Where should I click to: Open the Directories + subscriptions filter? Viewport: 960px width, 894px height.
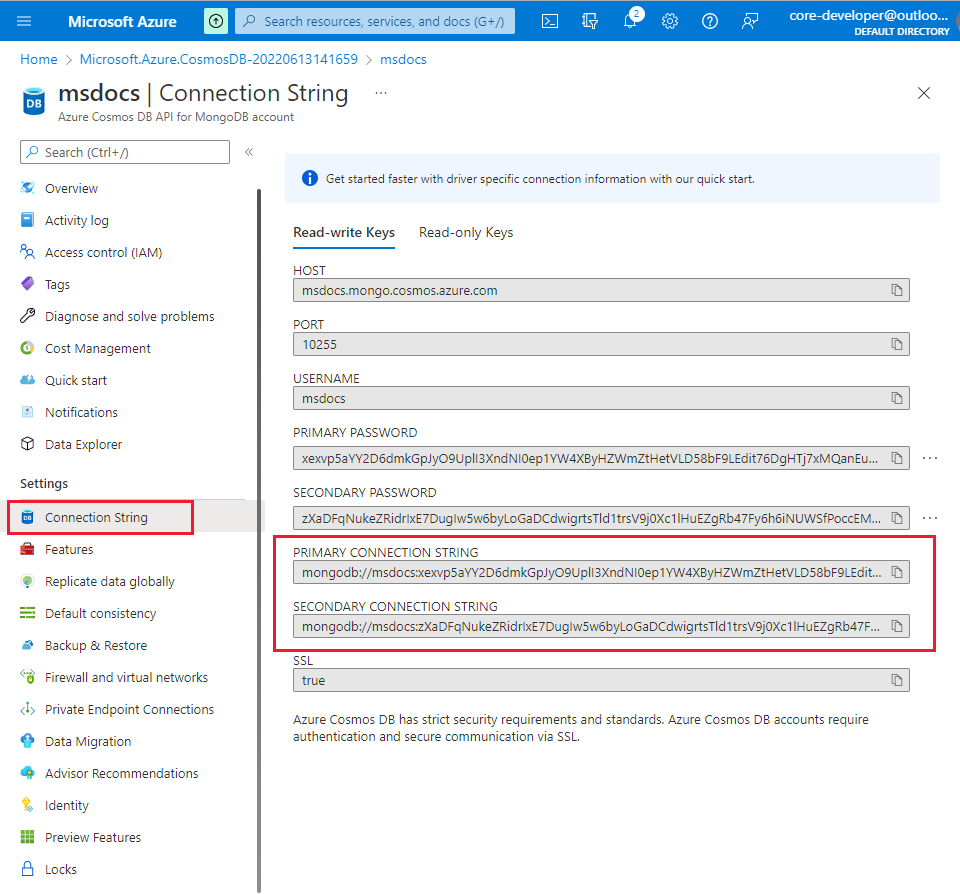[x=589, y=20]
